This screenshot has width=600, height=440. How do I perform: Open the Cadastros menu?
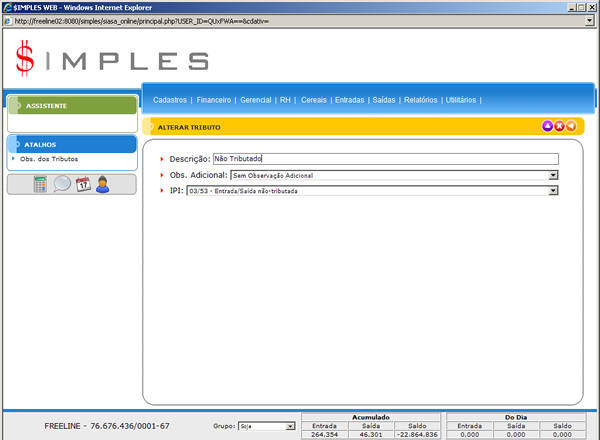pos(171,100)
